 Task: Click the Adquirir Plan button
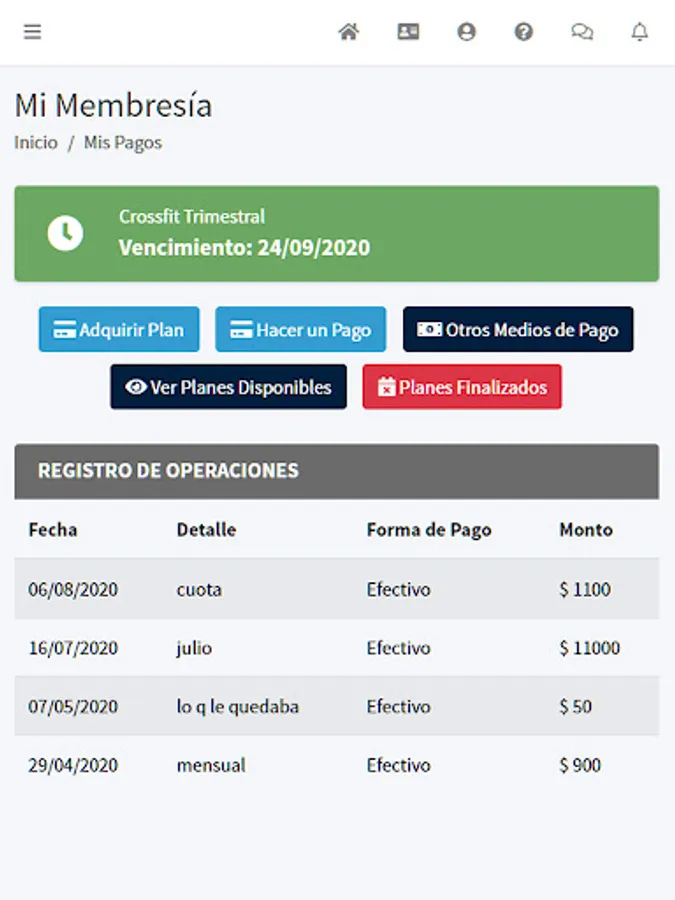(x=118, y=329)
